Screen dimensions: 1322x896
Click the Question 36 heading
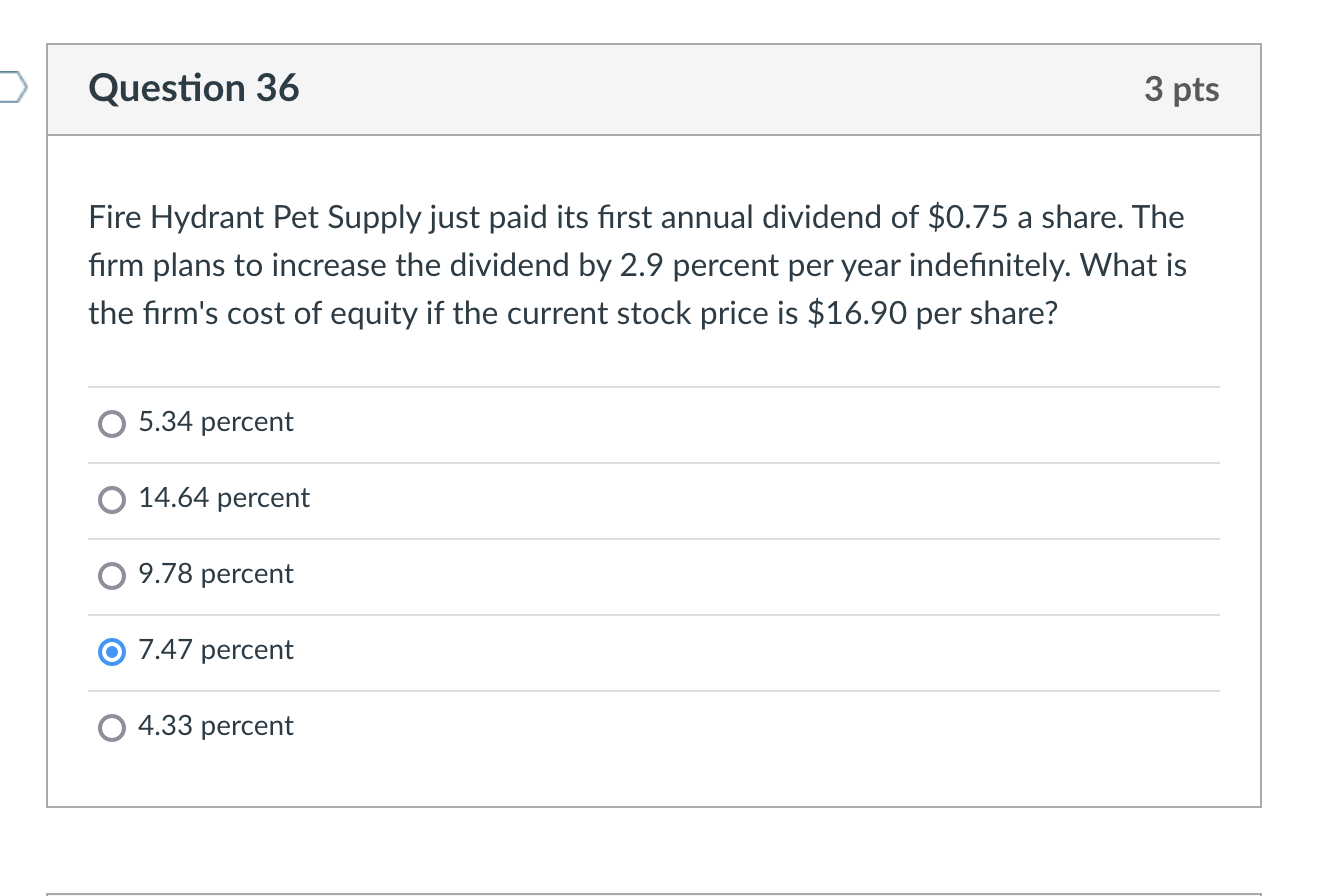pos(193,88)
